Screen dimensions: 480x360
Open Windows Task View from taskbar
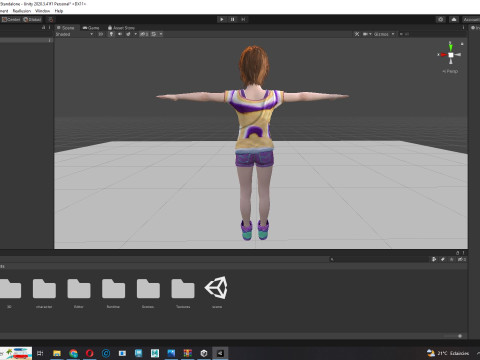(x=40, y=353)
